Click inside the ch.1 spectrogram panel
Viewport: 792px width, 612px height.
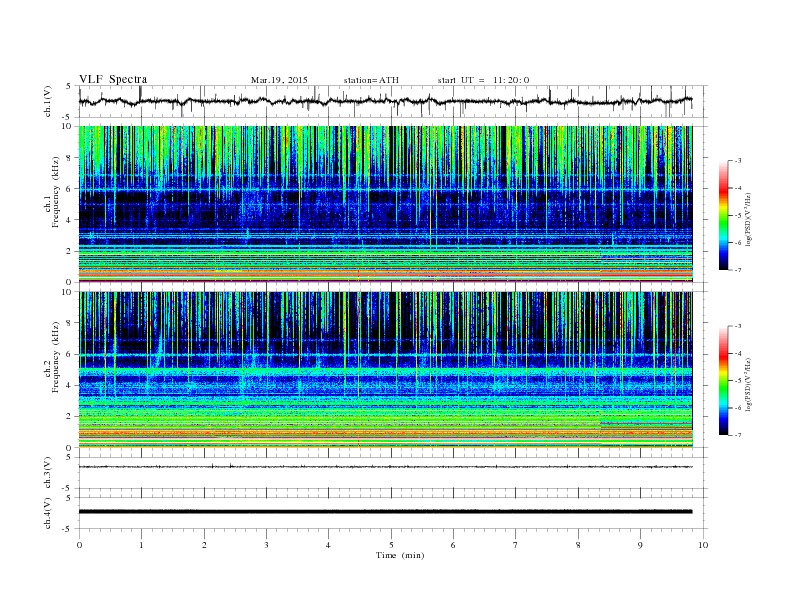385,204
